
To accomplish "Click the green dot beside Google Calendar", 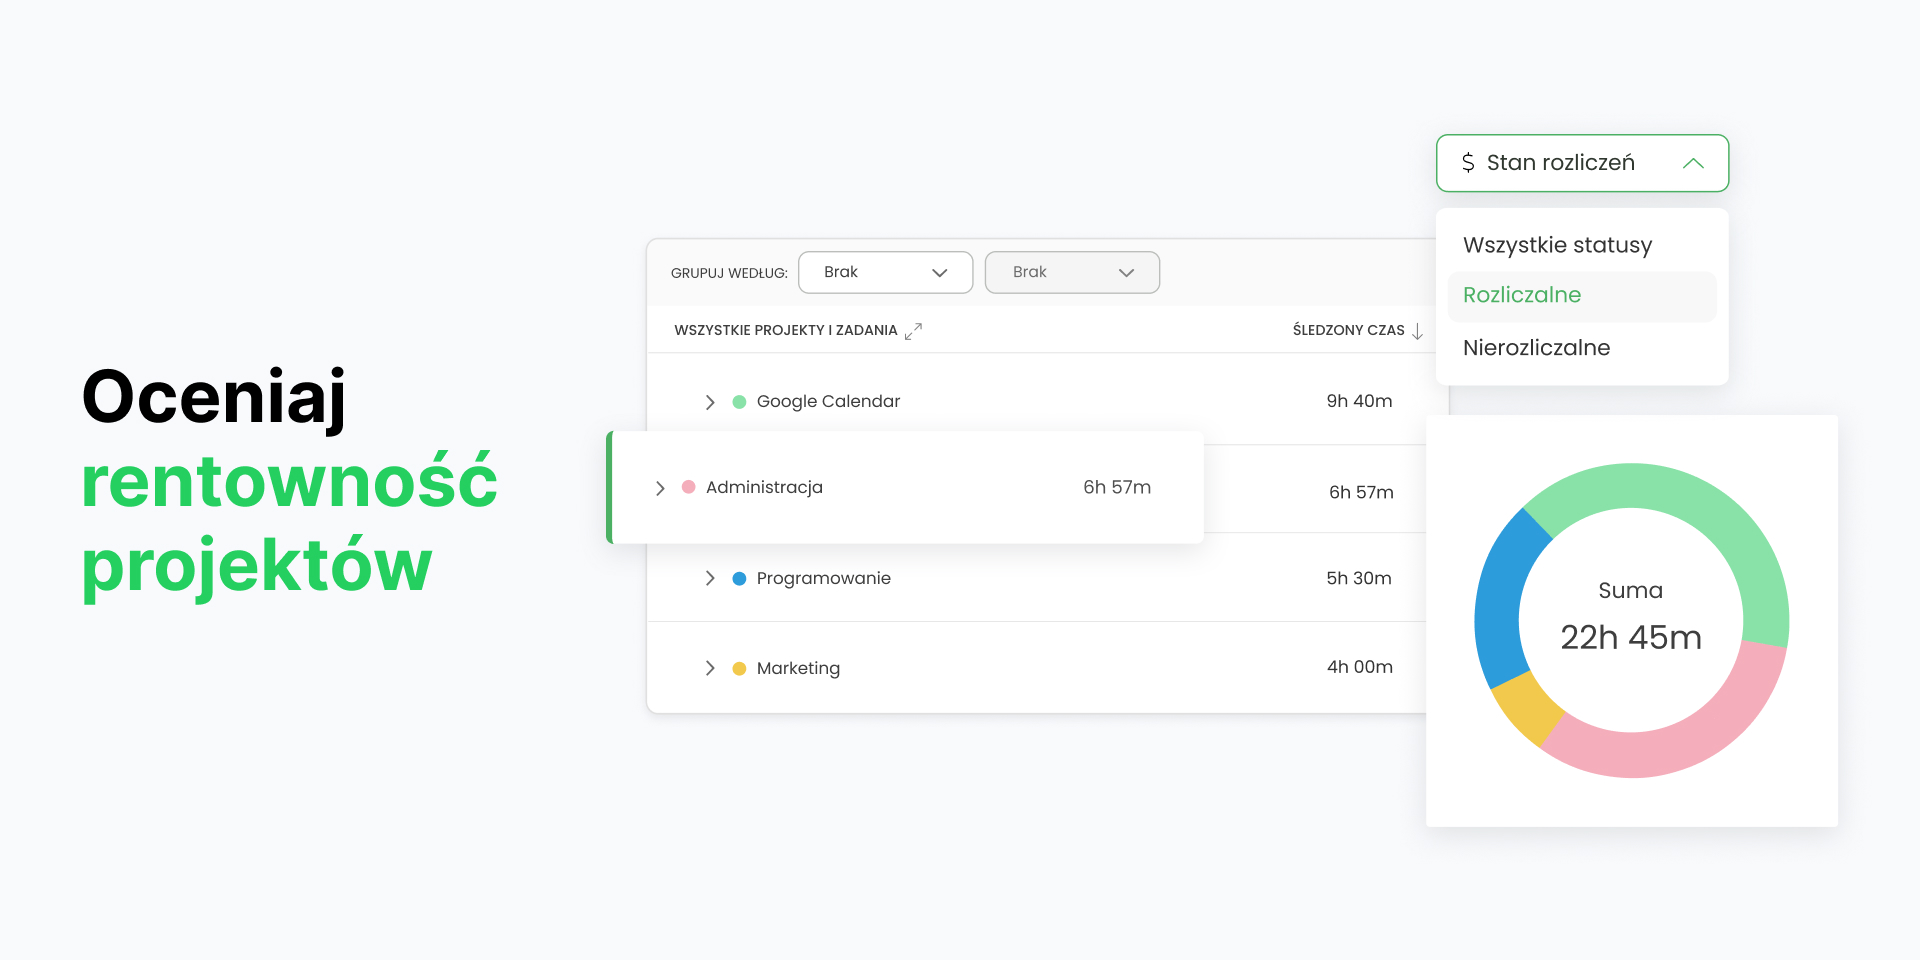I will click(739, 402).
